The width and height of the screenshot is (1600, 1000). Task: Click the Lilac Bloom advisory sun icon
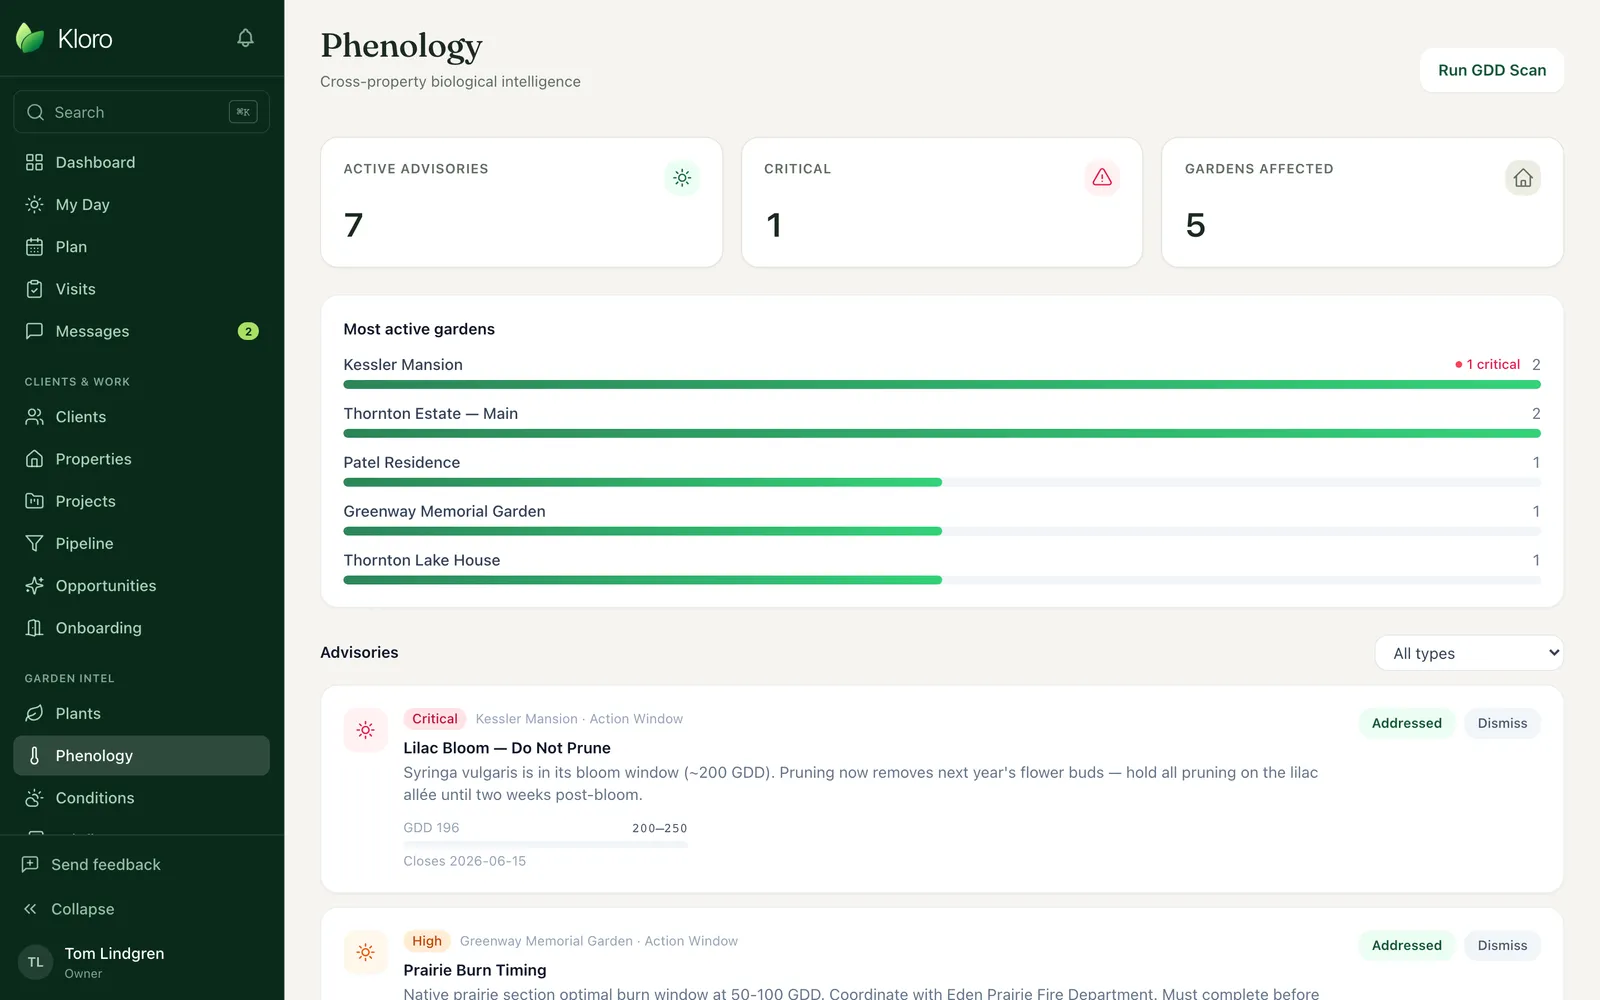366,730
